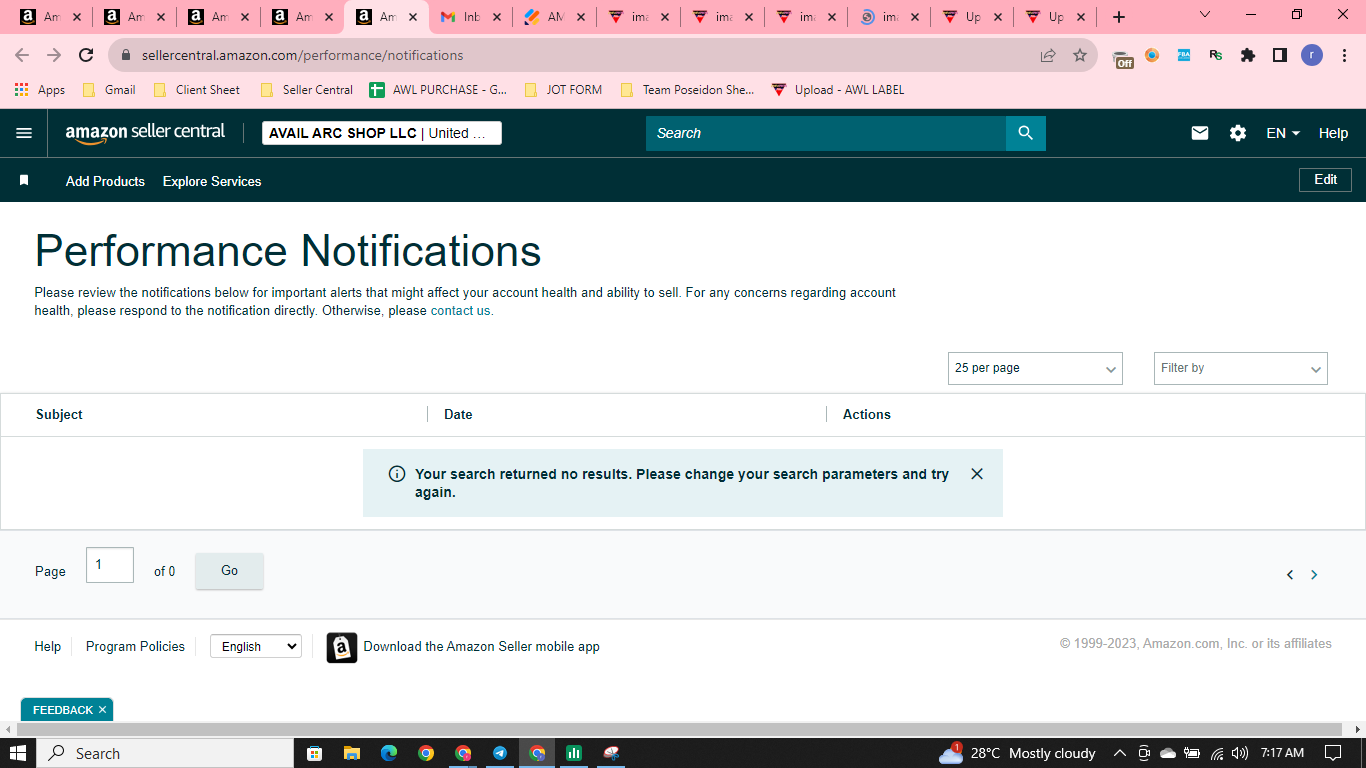
Task: Open the Filter by dropdown
Action: point(1241,368)
